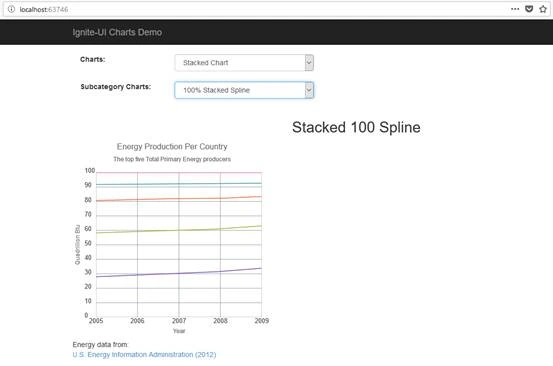Click the 50 y-axis label
The height and width of the screenshot is (366, 553).
pos(88,243)
